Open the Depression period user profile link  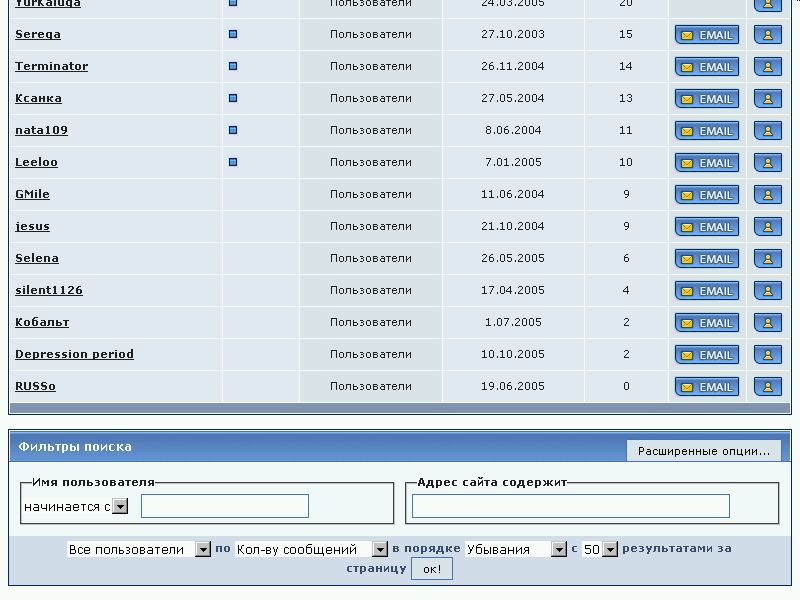(74, 354)
